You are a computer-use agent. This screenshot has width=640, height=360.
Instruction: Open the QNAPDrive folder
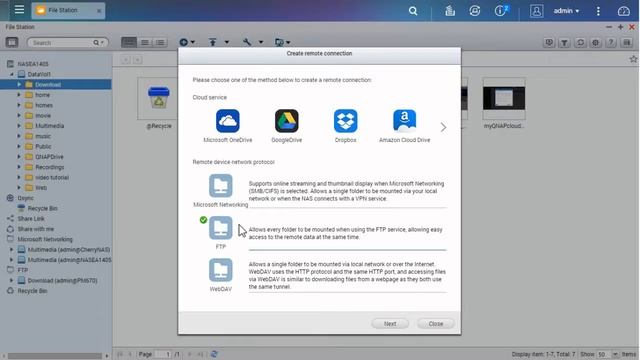click(49, 157)
